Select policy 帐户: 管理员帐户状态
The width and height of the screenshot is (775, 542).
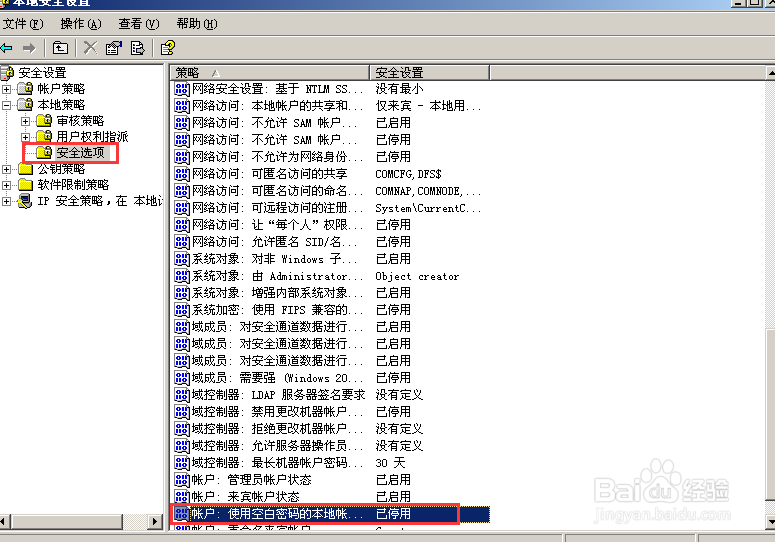(x=252, y=480)
